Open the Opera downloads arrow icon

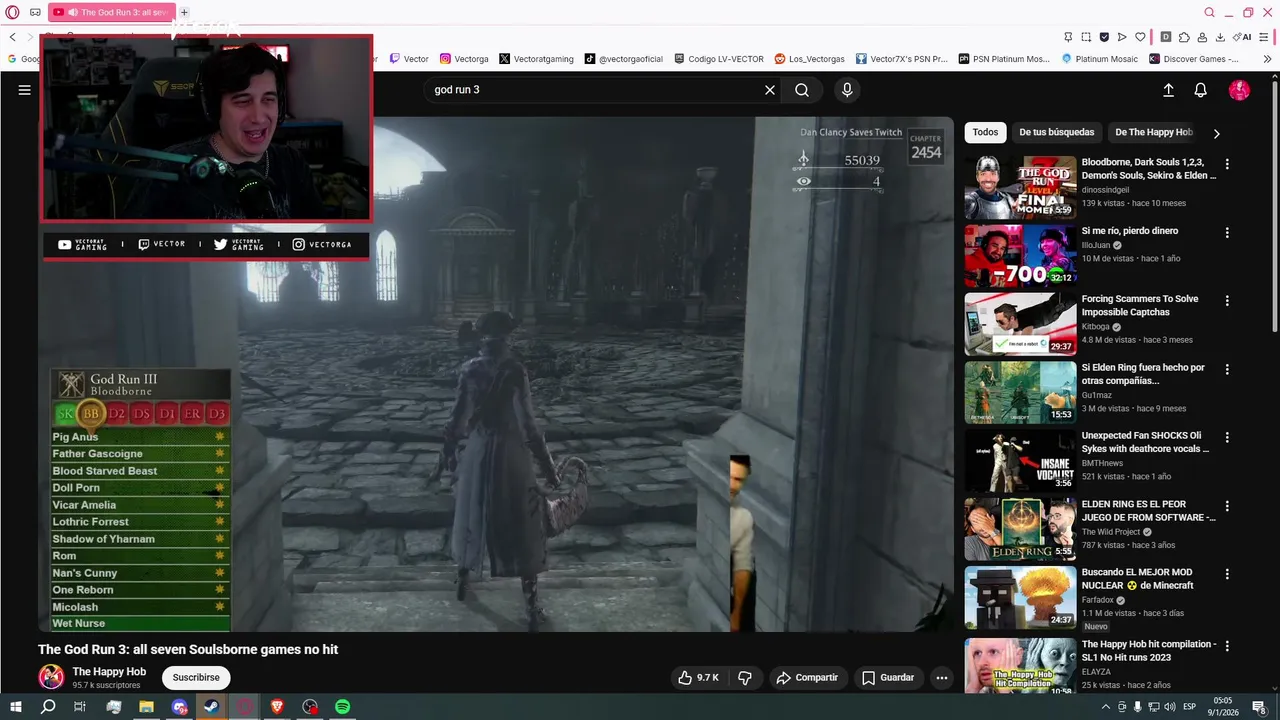[x=1220, y=37]
